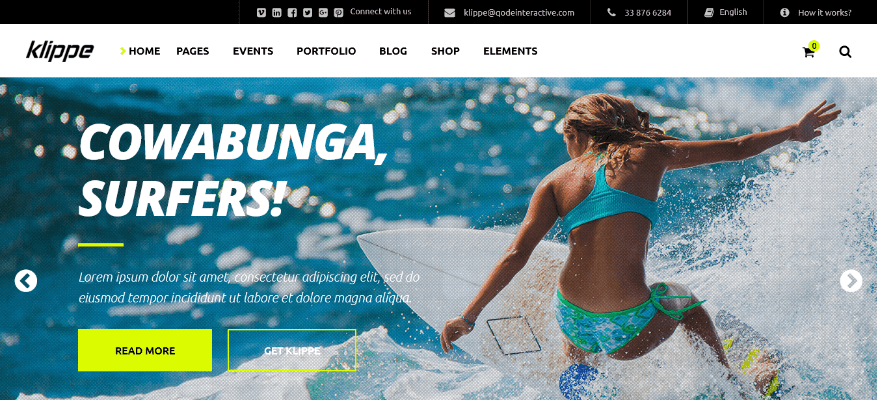Open the Pinterest social icon
The height and width of the screenshot is (400, 877).
338,12
